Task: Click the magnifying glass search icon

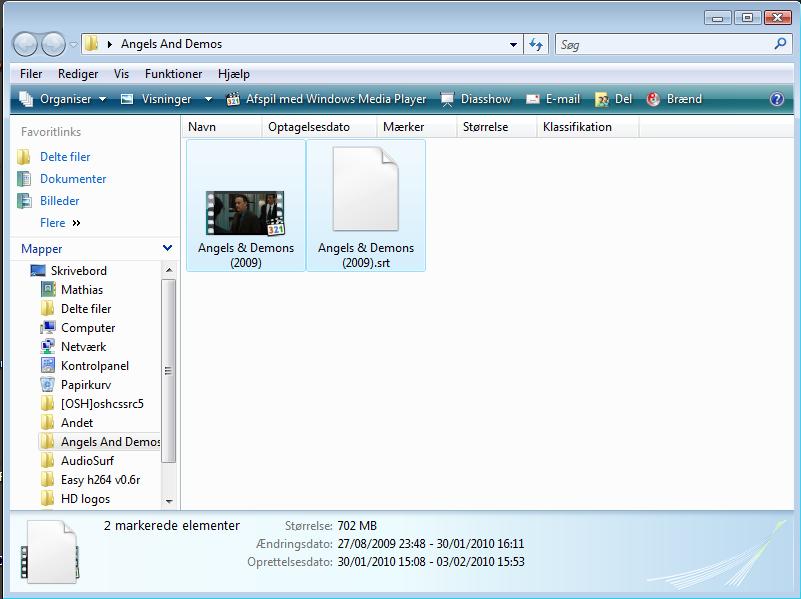Action: pos(780,44)
